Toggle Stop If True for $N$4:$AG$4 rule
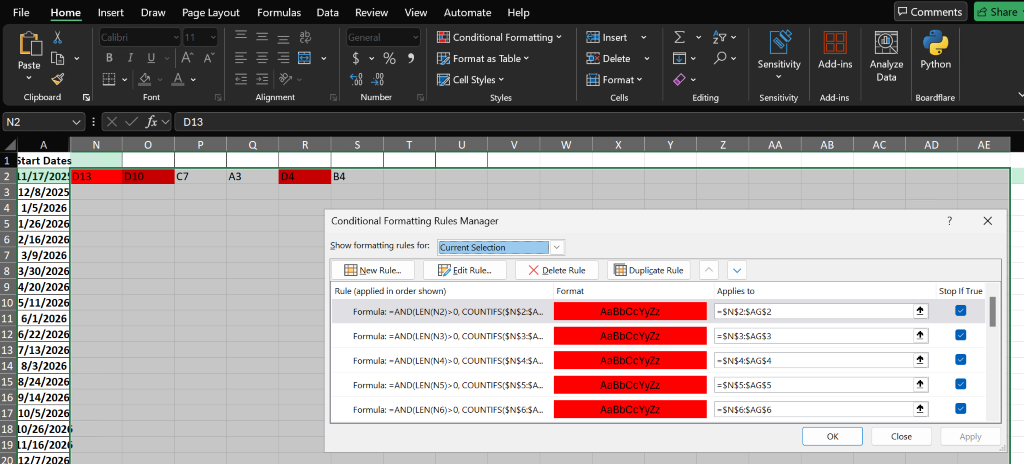1024x464 pixels. pos(961,360)
